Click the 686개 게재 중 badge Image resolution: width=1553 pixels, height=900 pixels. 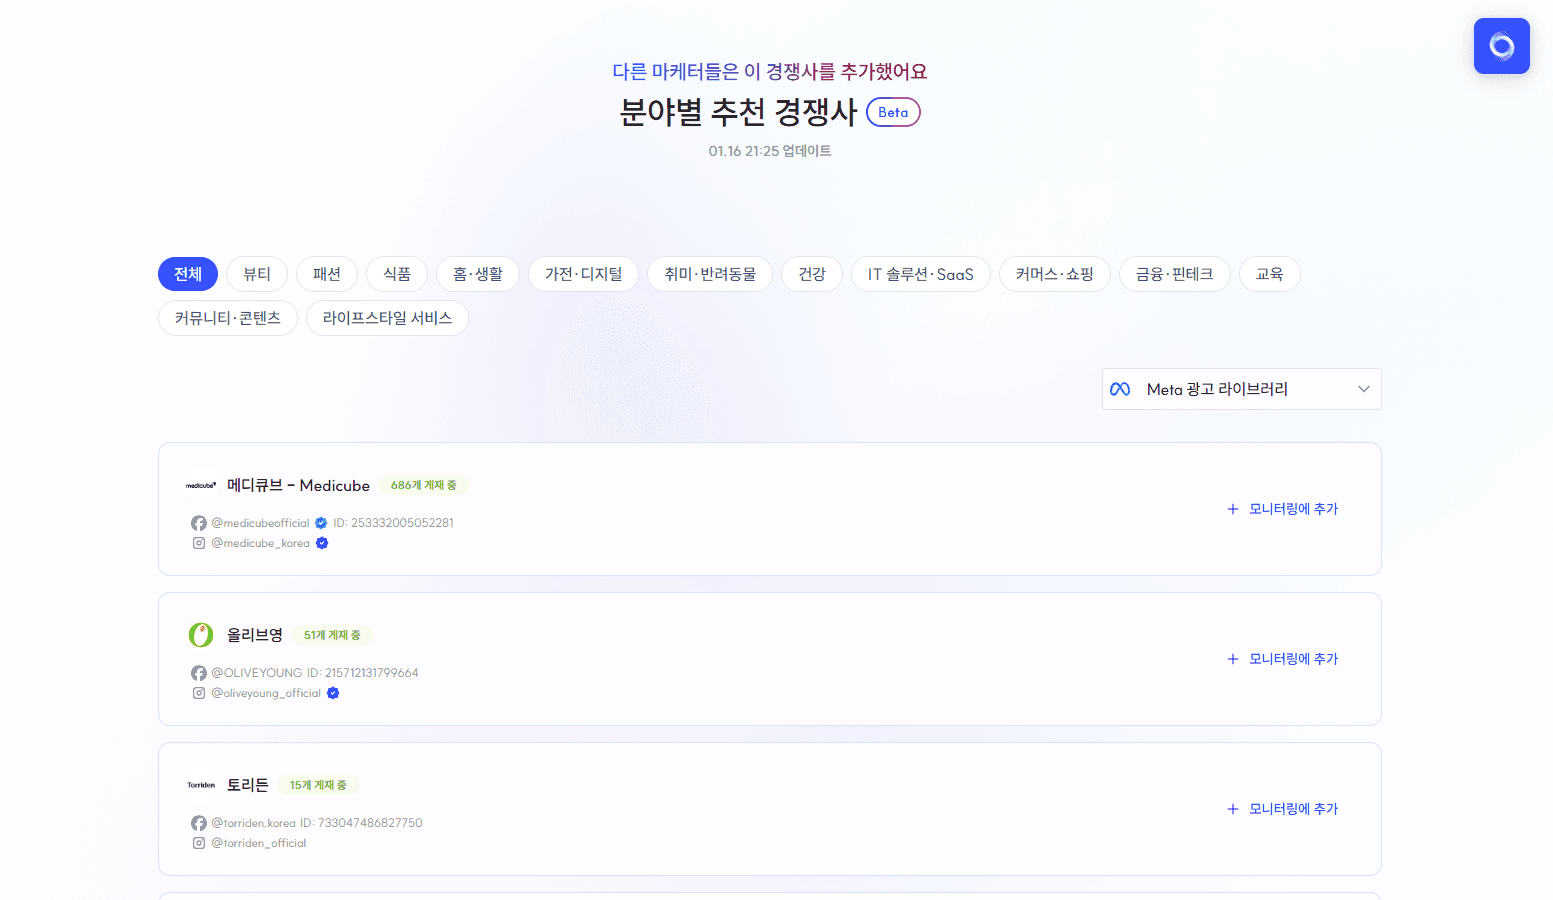click(424, 485)
